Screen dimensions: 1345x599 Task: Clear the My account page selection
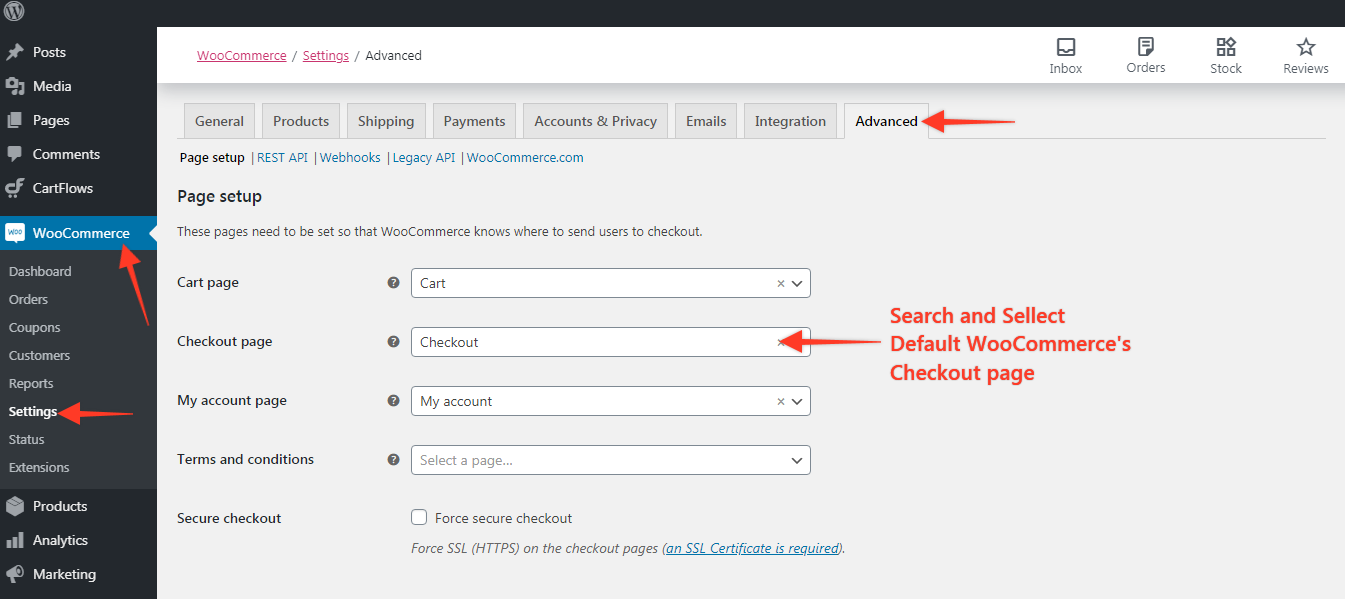[781, 401]
